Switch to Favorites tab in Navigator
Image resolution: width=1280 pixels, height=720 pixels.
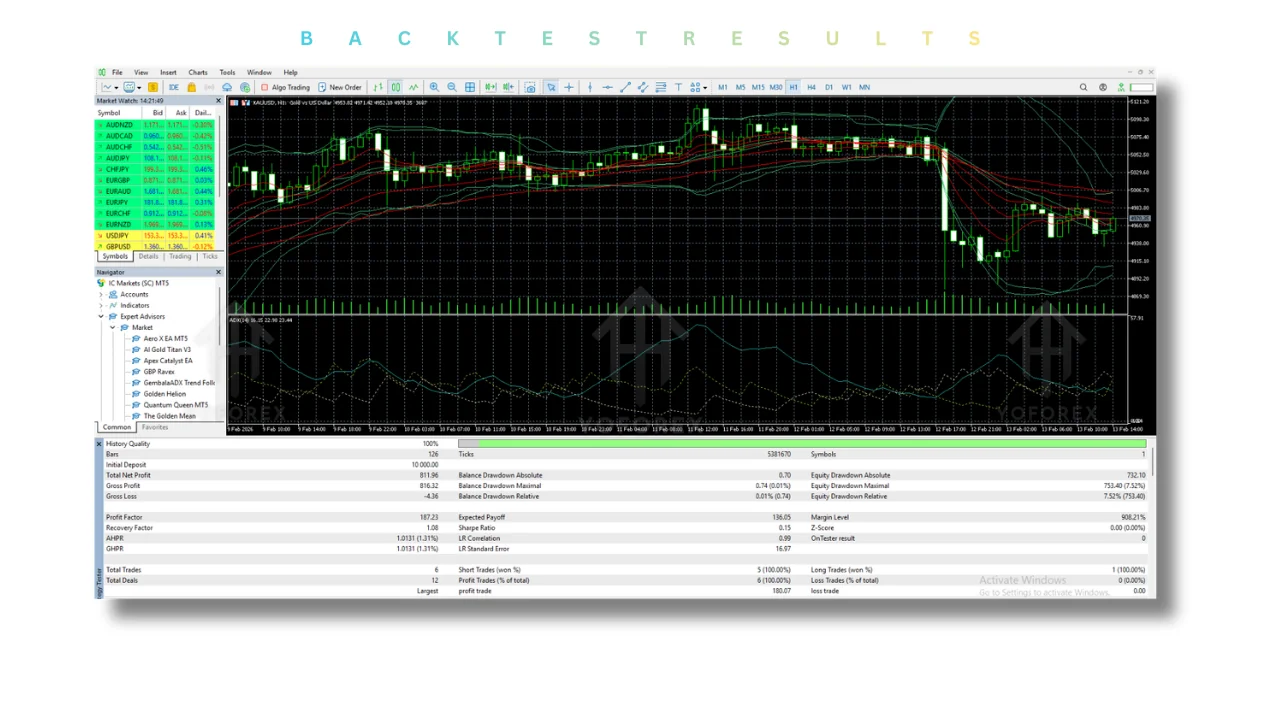coord(155,428)
